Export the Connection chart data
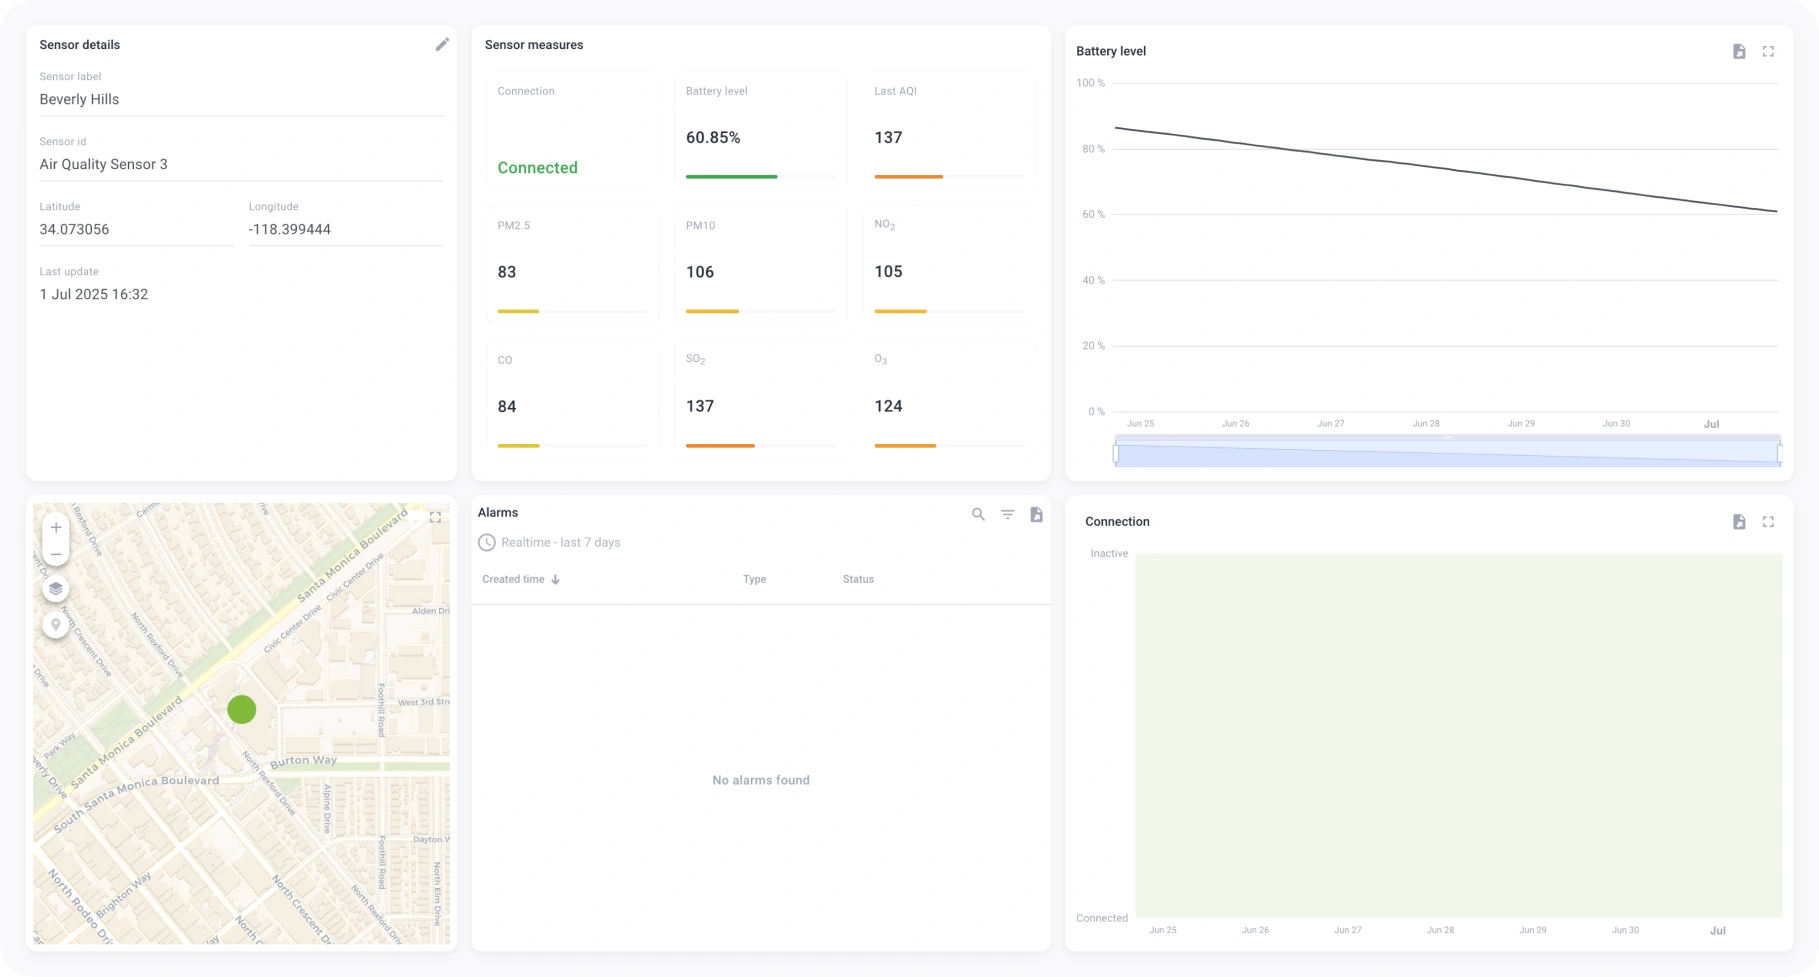Viewport: 1819px width, 977px height. pos(1739,521)
